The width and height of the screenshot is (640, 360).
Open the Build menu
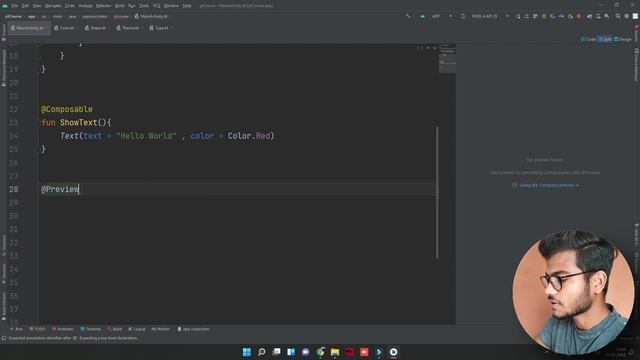point(120,6)
